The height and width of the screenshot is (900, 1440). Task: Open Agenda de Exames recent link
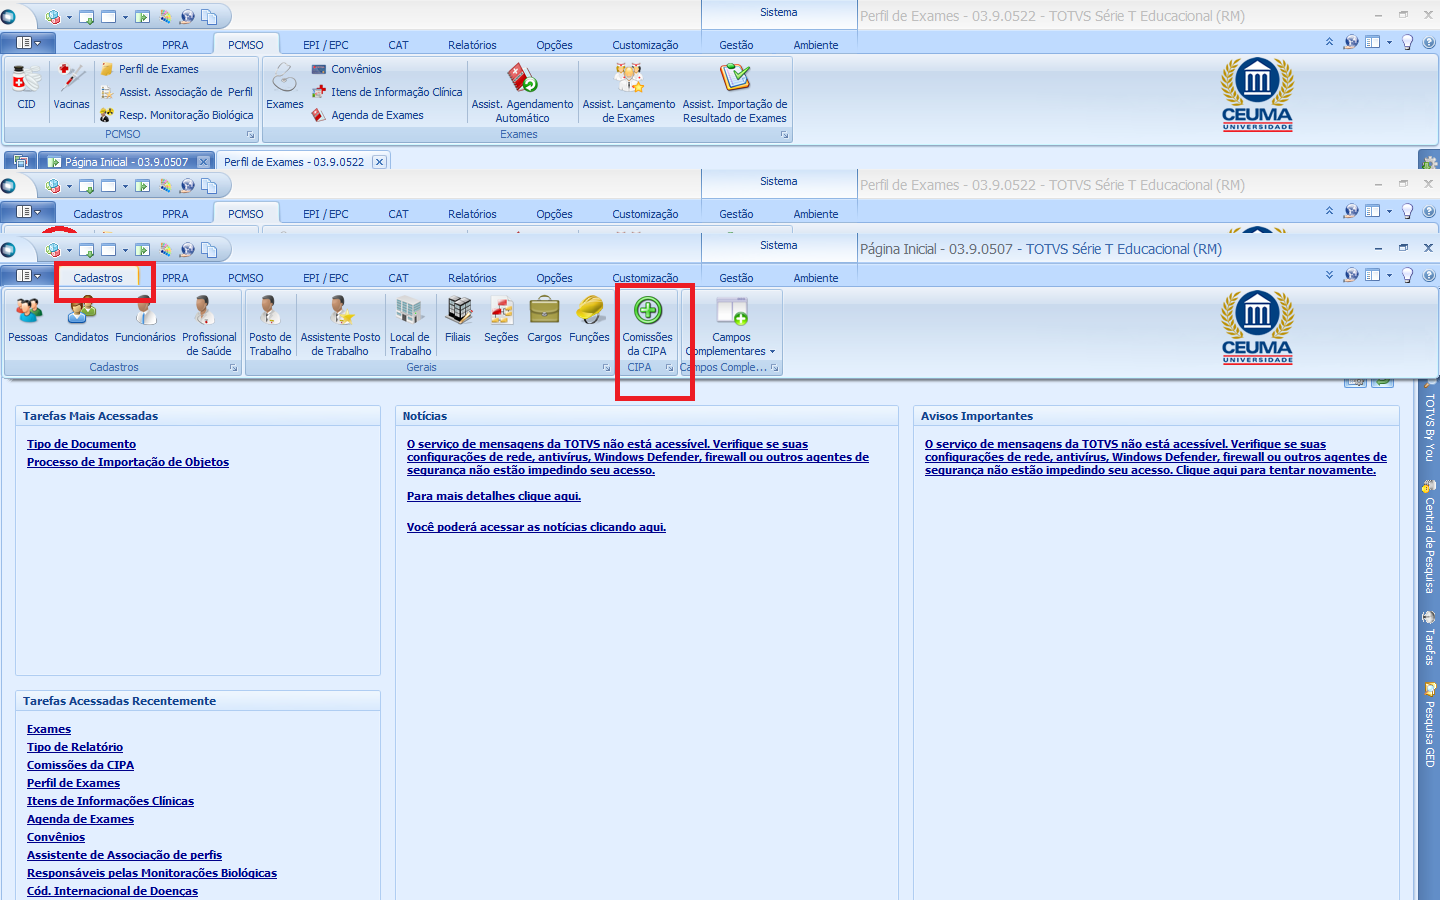(80, 819)
